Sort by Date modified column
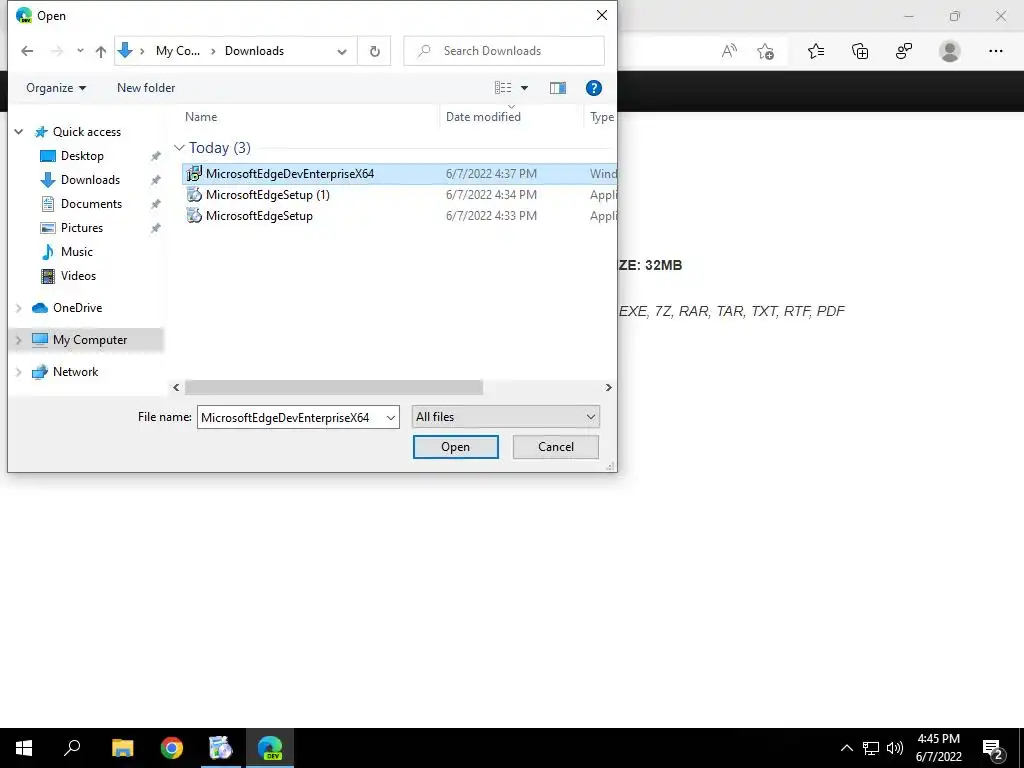Image resolution: width=1024 pixels, height=768 pixels. click(x=483, y=117)
